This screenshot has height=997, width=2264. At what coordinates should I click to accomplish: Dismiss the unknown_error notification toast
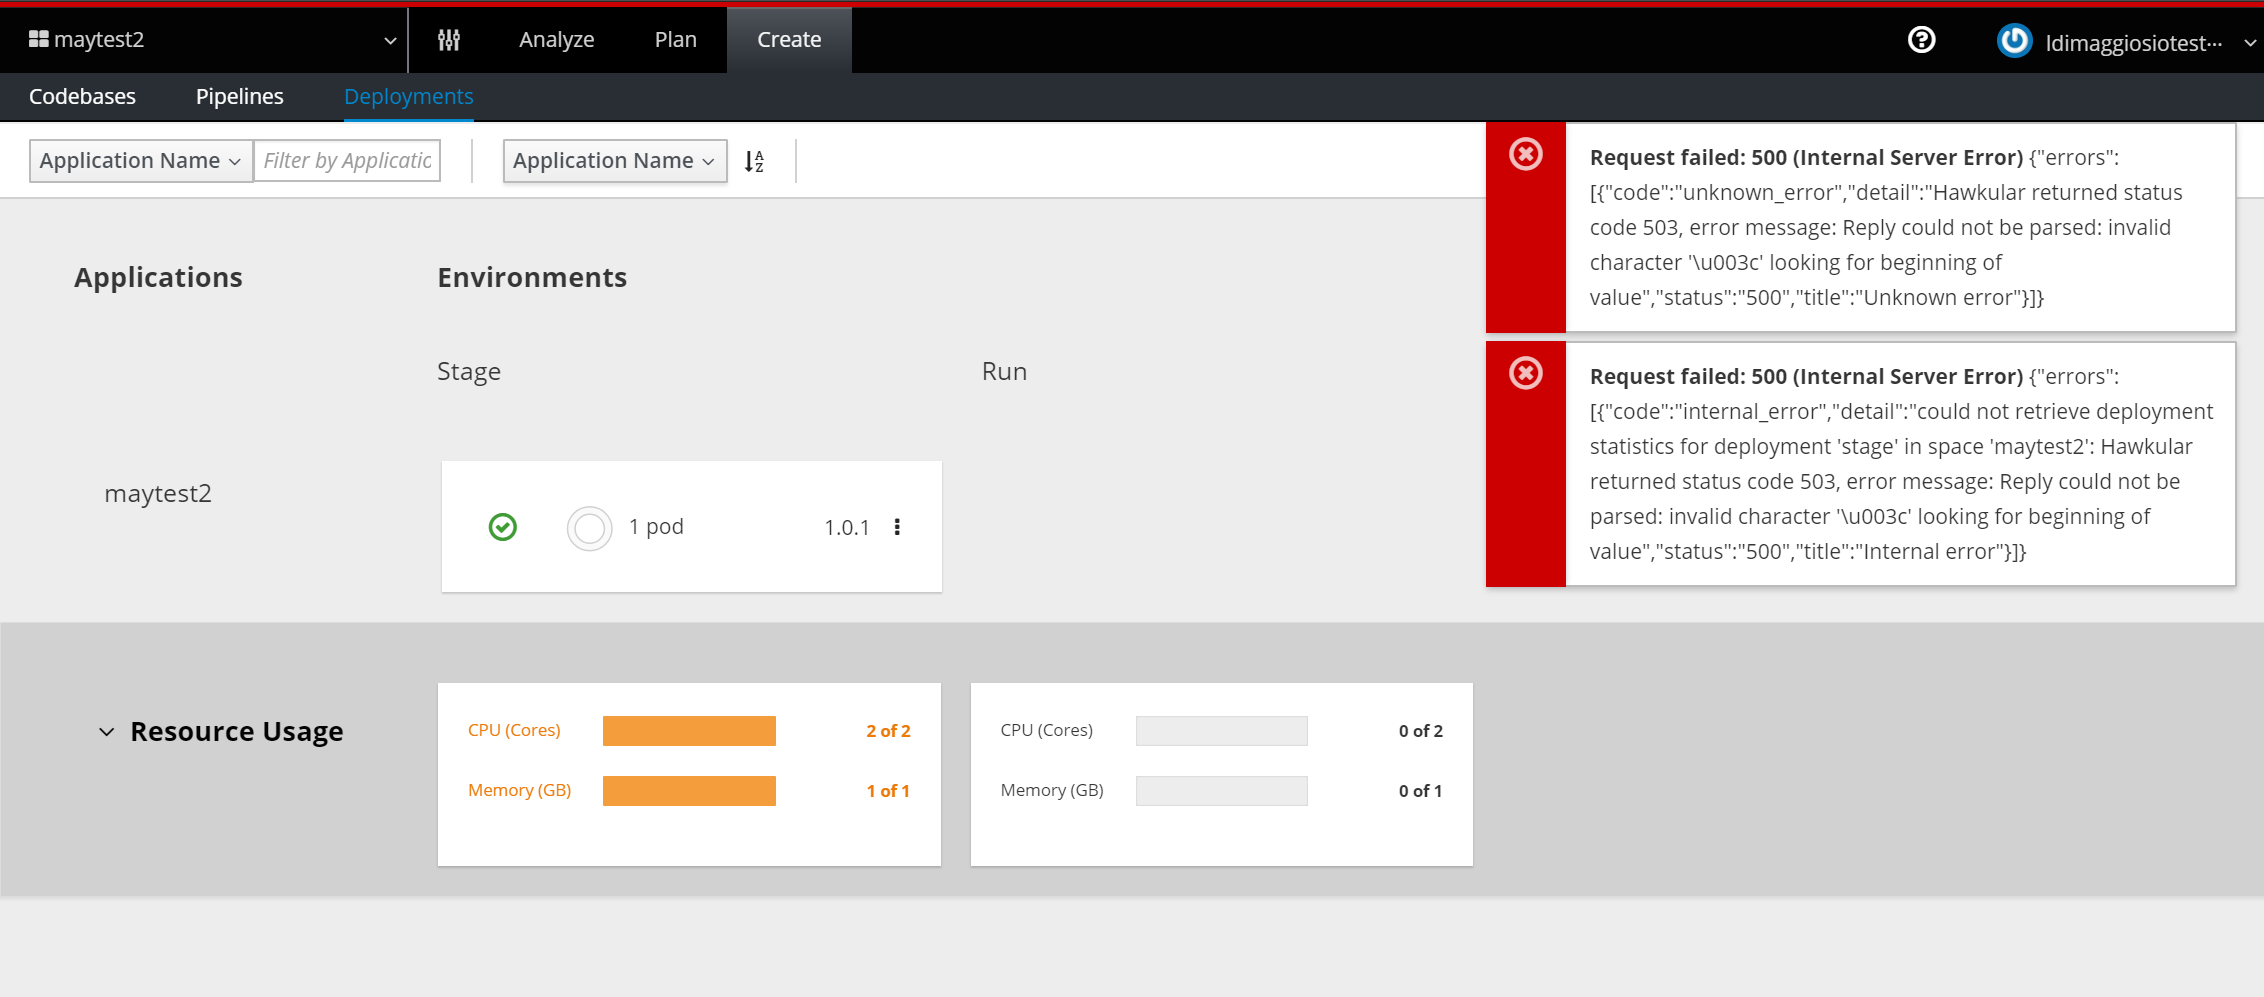(x=1525, y=154)
